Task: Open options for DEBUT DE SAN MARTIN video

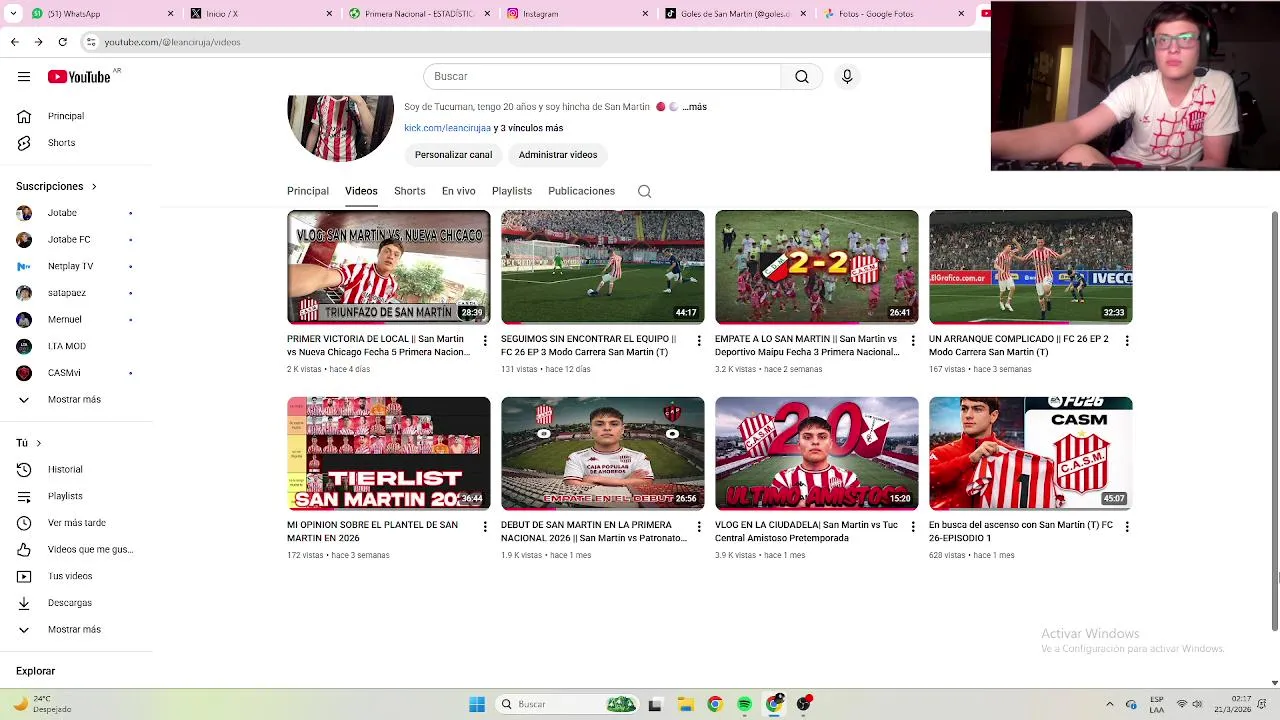Action: 699,527
